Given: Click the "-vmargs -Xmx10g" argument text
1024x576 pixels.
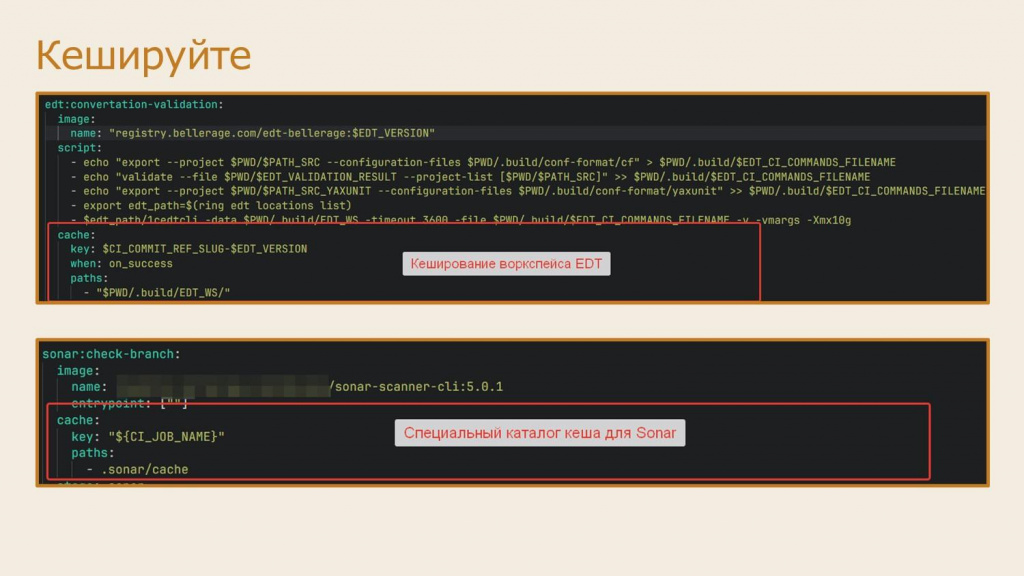Looking at the screenshot, I should pos(803,220).
